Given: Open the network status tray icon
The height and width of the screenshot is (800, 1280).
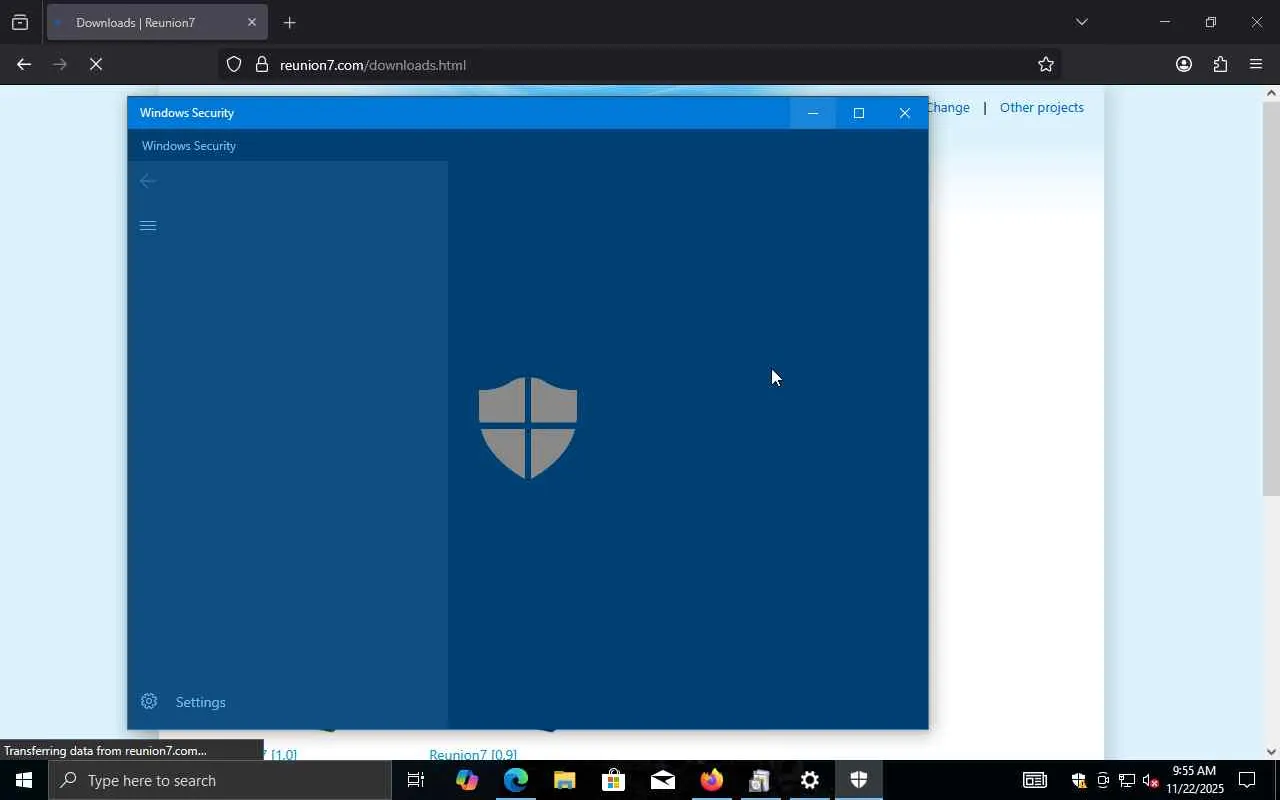Looking at the screenshot, I should pos(1127,780).
